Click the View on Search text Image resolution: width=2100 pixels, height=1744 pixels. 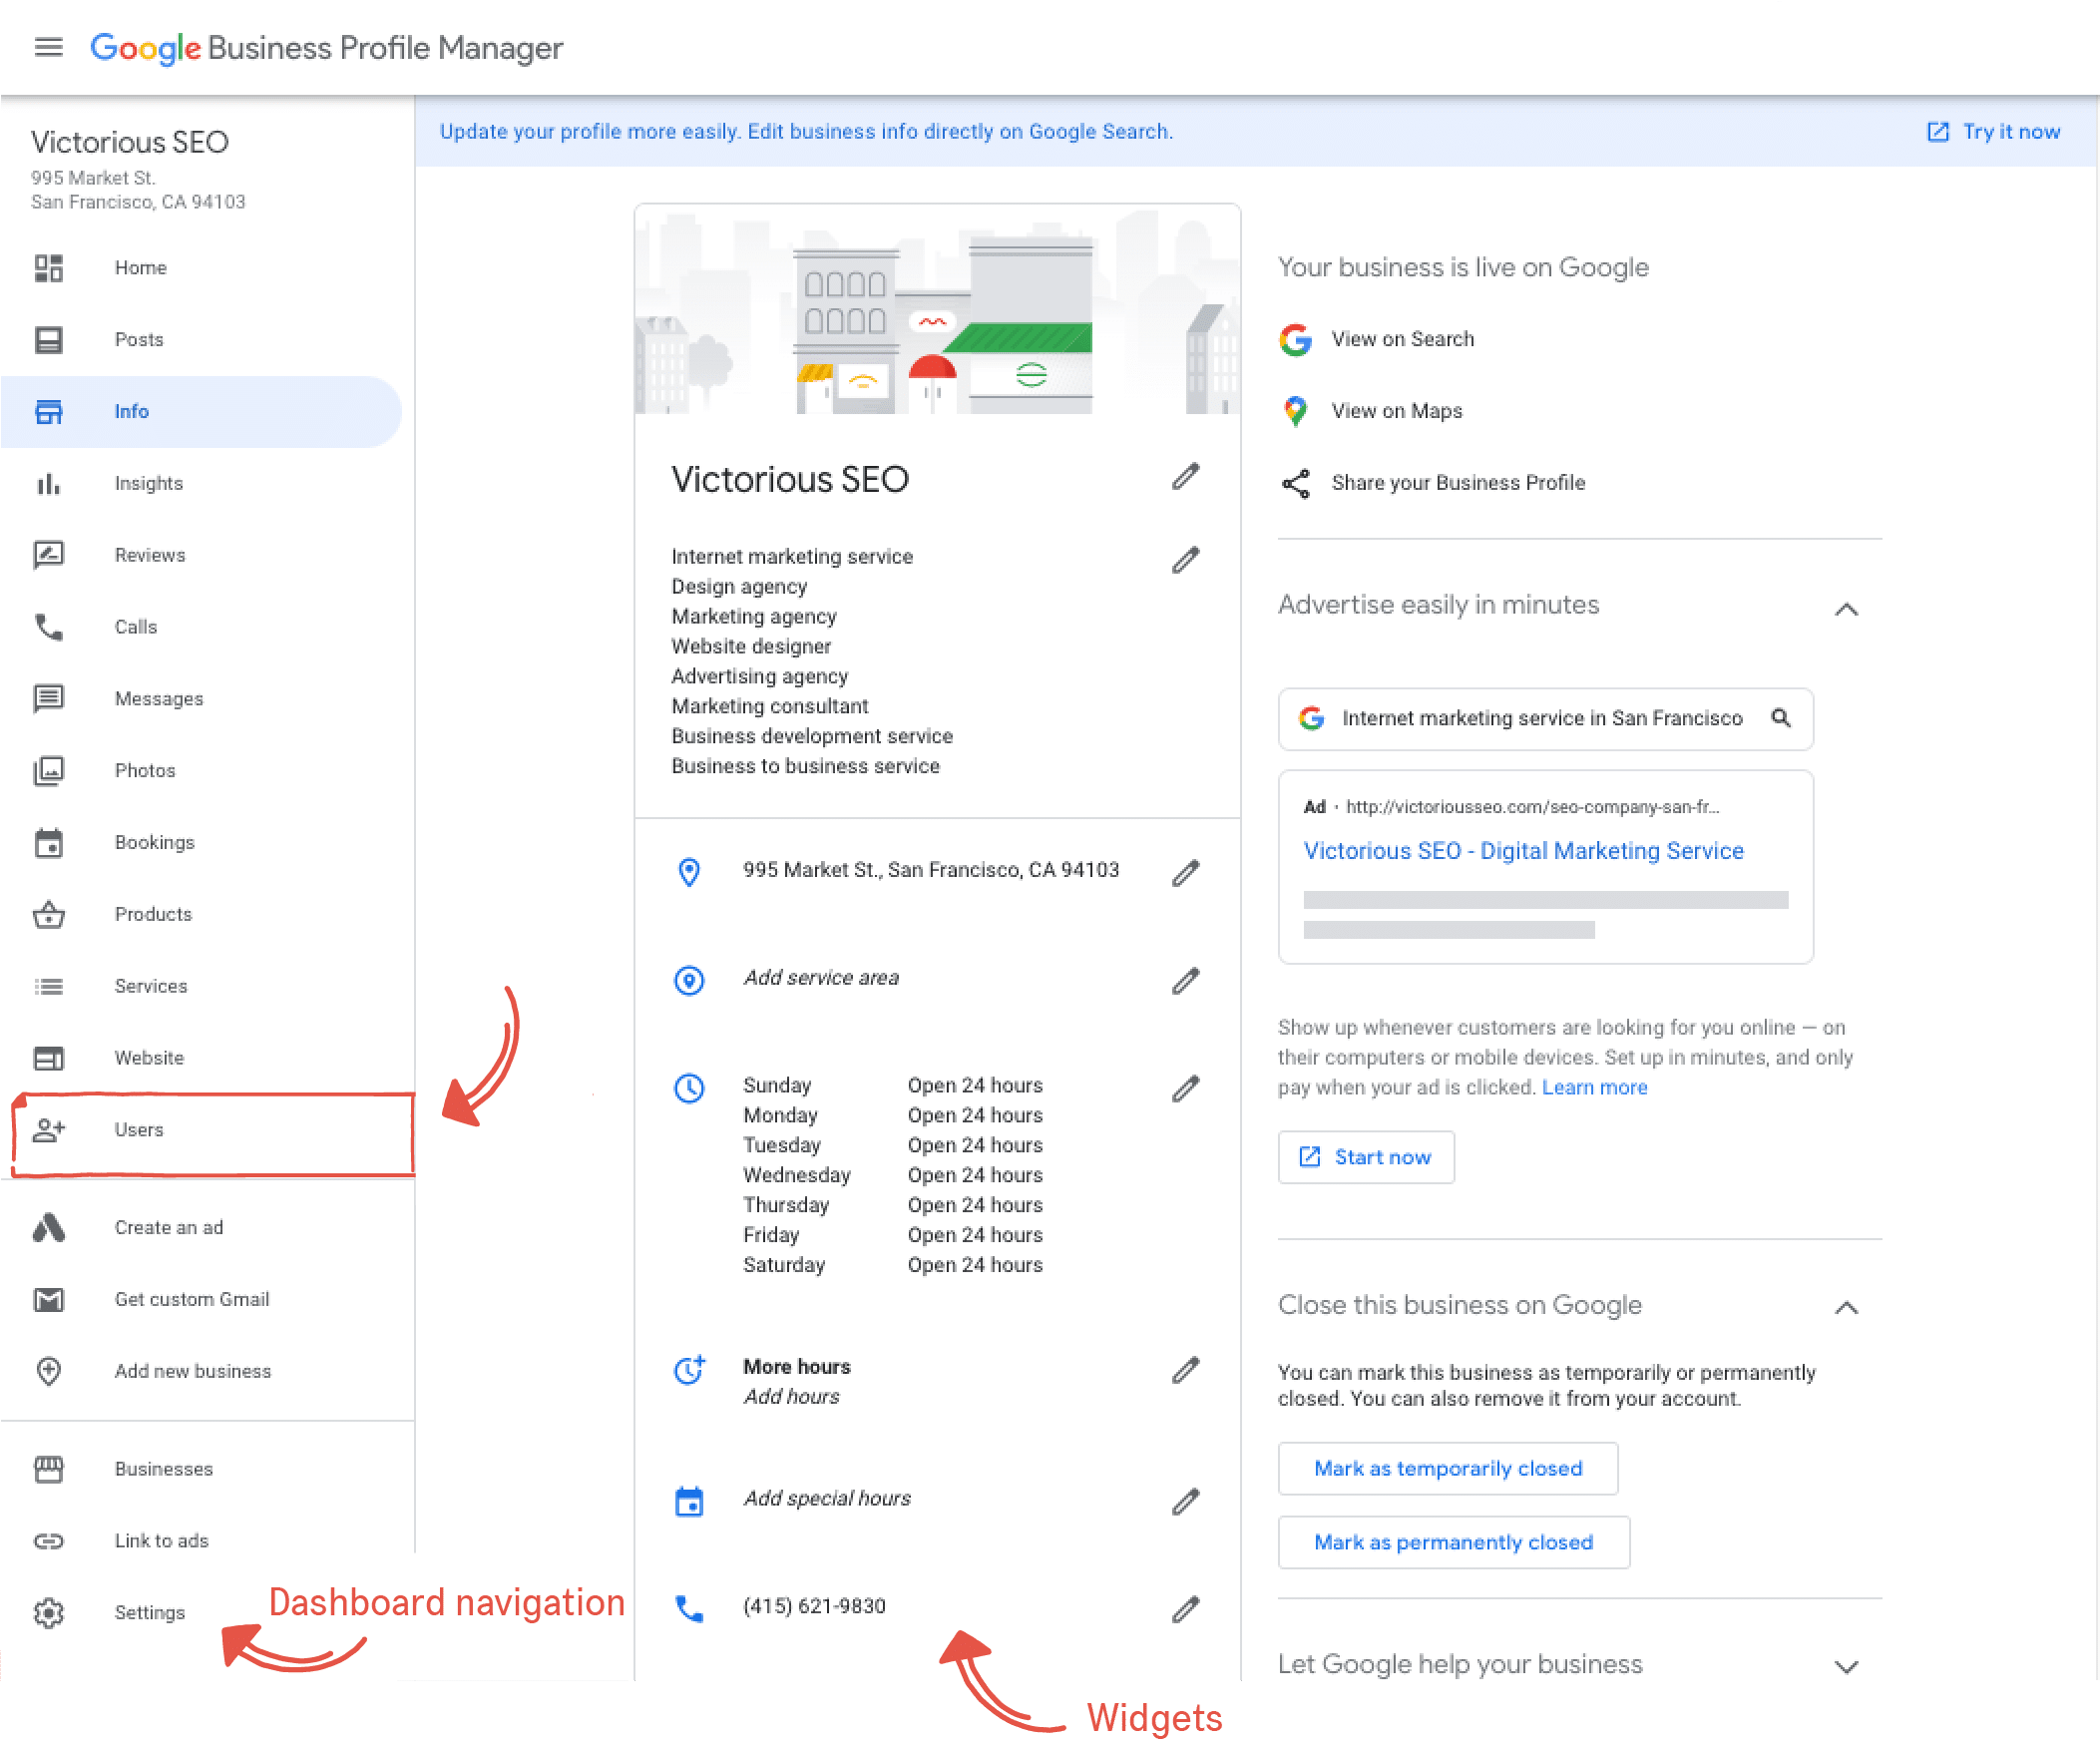1402,339
